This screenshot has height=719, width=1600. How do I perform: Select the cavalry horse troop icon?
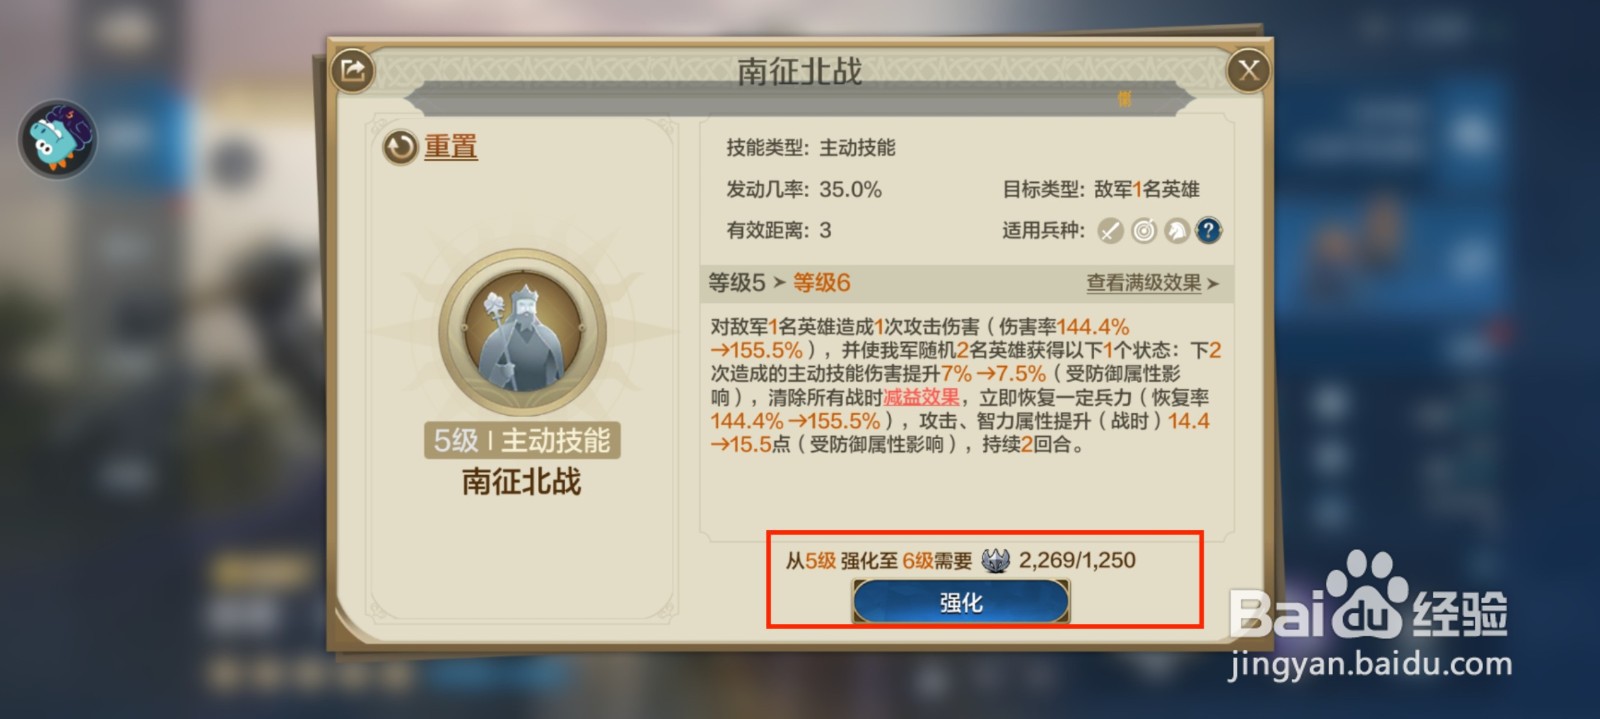coord(1176,231)
